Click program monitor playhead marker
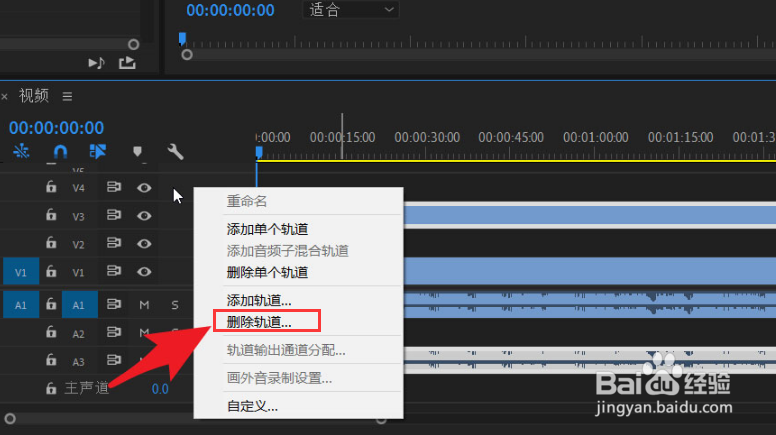This screenshot has height=435, width=776. coord(182,39)
